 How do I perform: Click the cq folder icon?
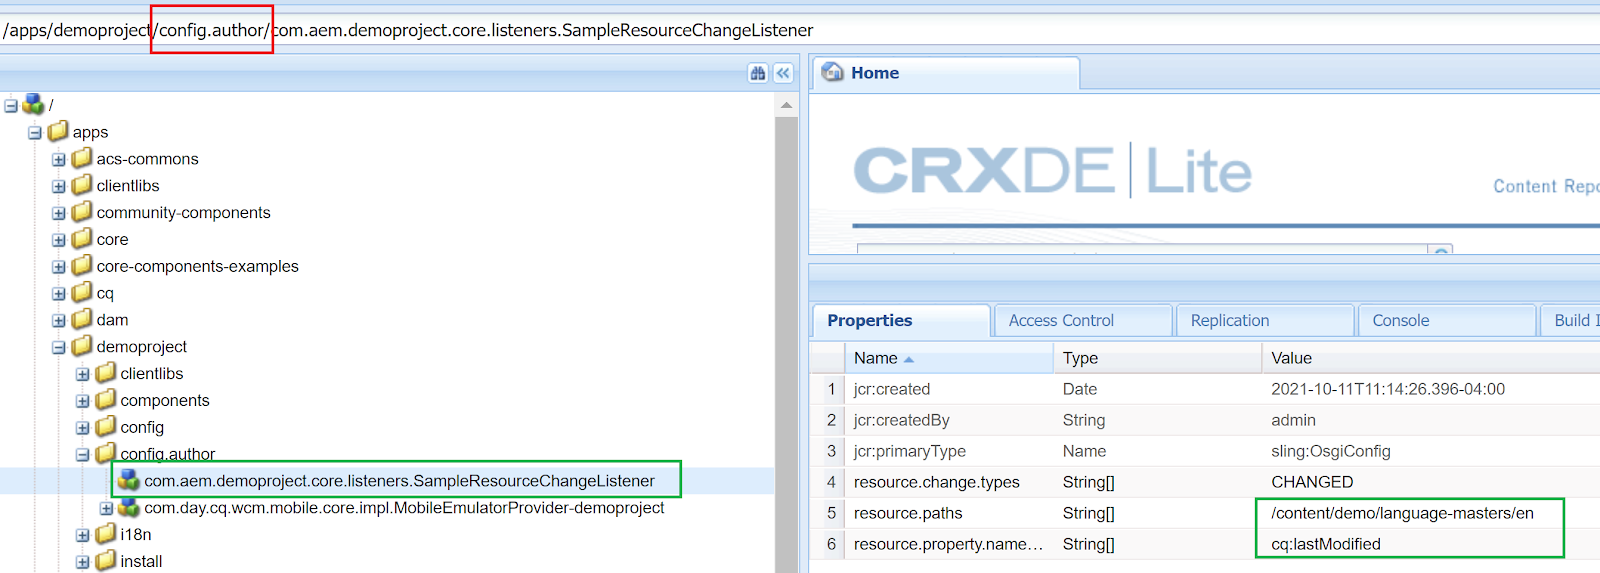tap(82, 293)
